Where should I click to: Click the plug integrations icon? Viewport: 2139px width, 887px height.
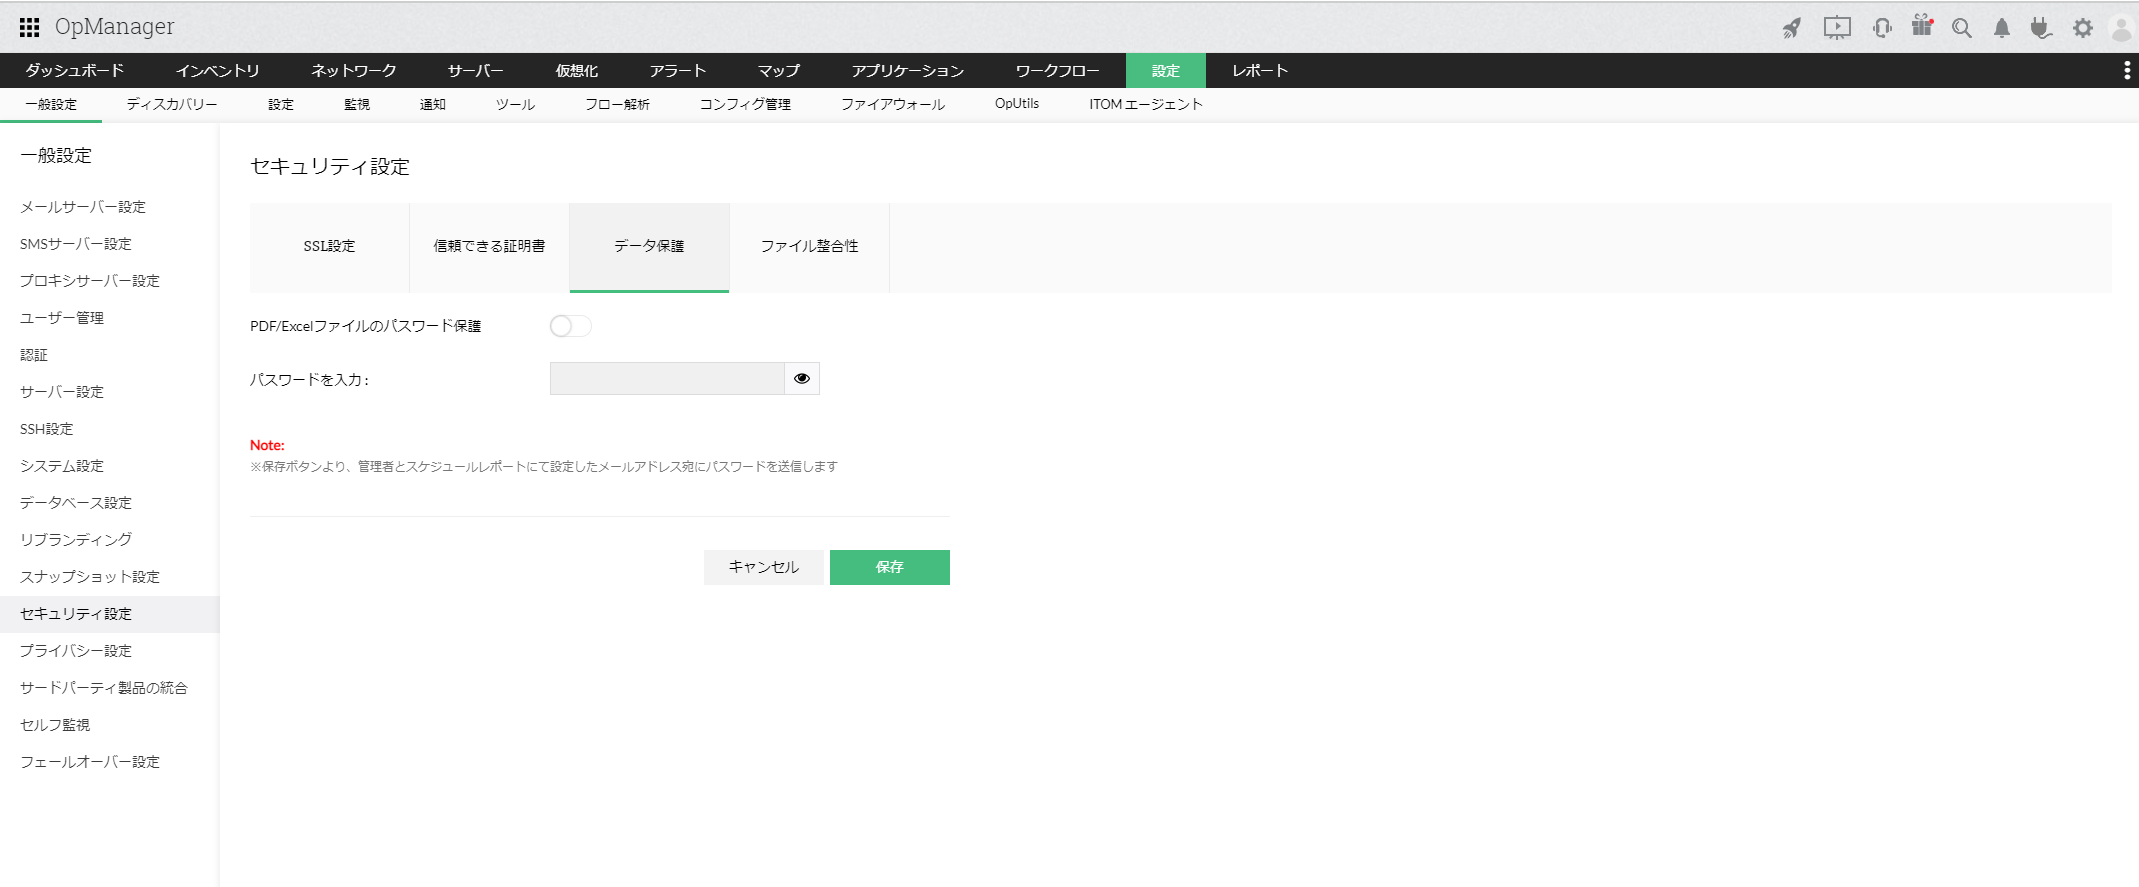click(2041, 28)
